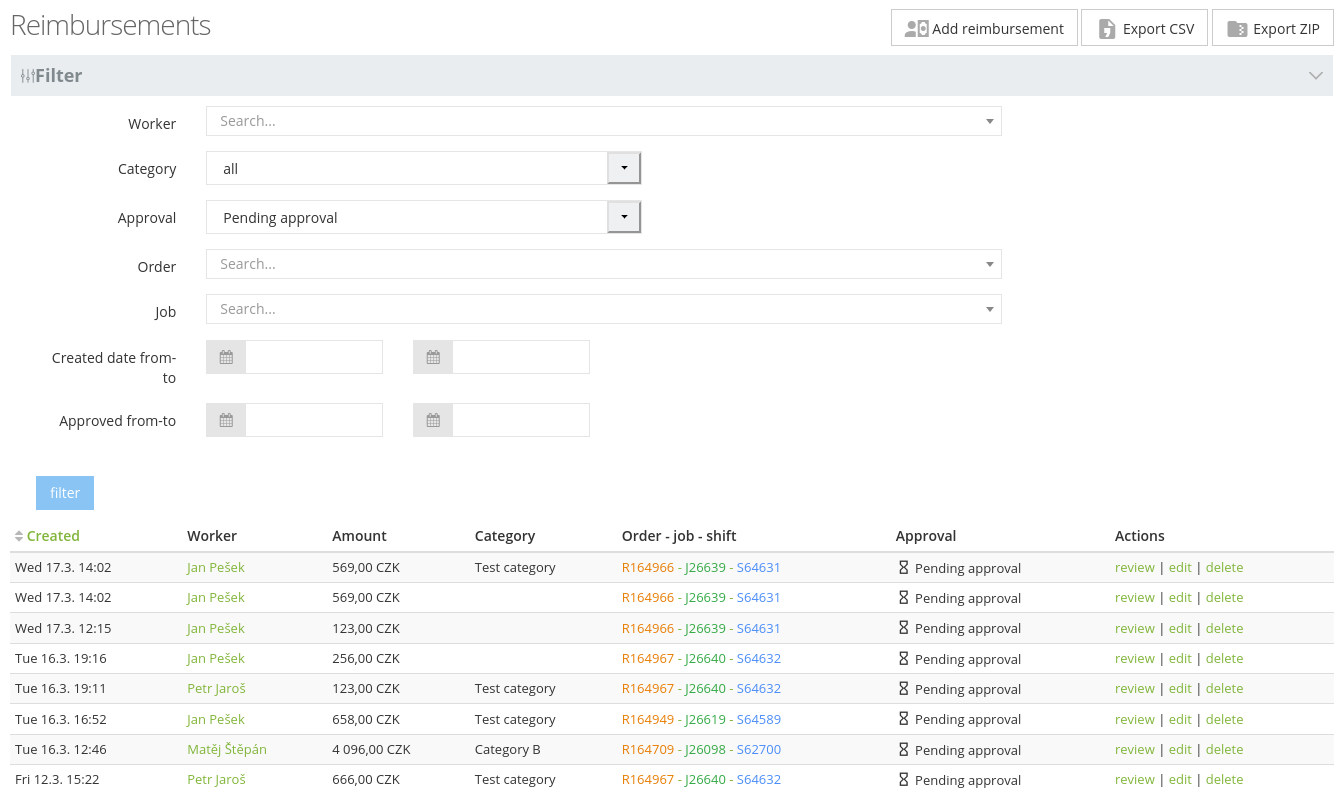Screen dimensions: 1340x798
Task: Focus the Approved to date input
Action: pos(521,420)
